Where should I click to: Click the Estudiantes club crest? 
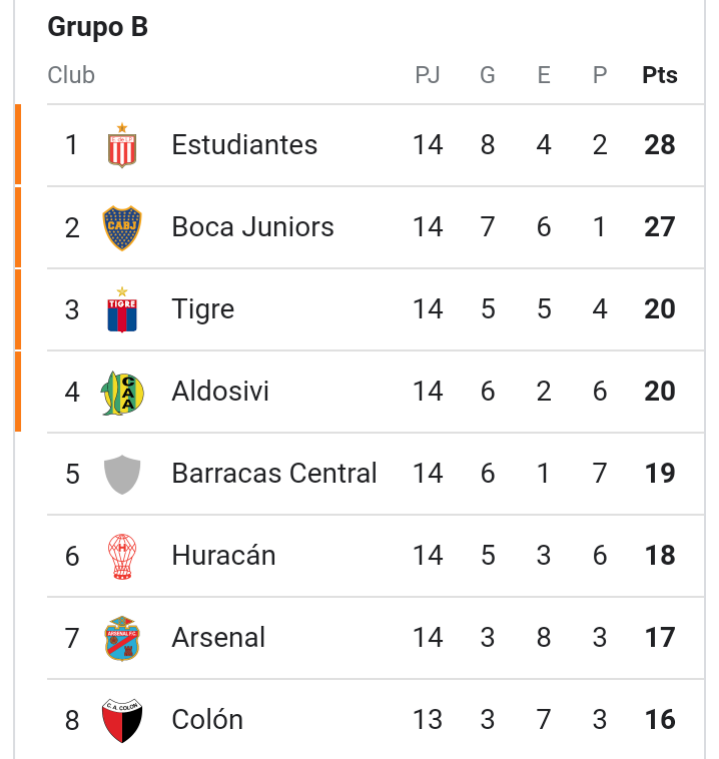122,145
